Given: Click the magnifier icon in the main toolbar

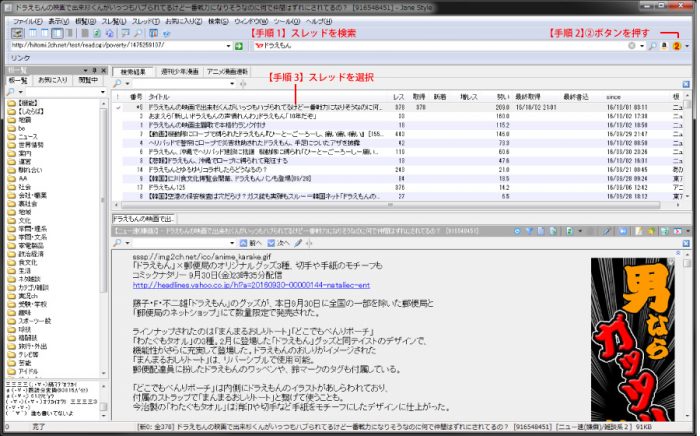Looking at the screenshot, I should pyautogui.click(x=138, y=33).
